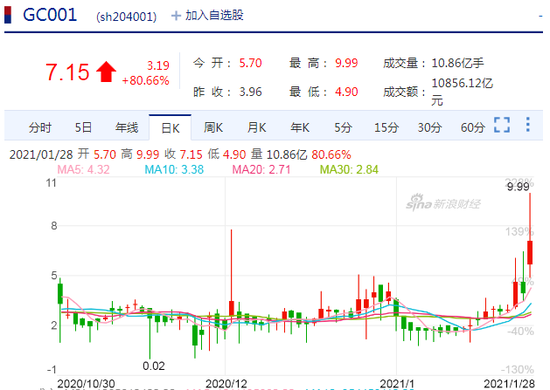550x390 pixels.
Task: Click the MA30: 2.84 legend
Action: click(x=349, y=170)
